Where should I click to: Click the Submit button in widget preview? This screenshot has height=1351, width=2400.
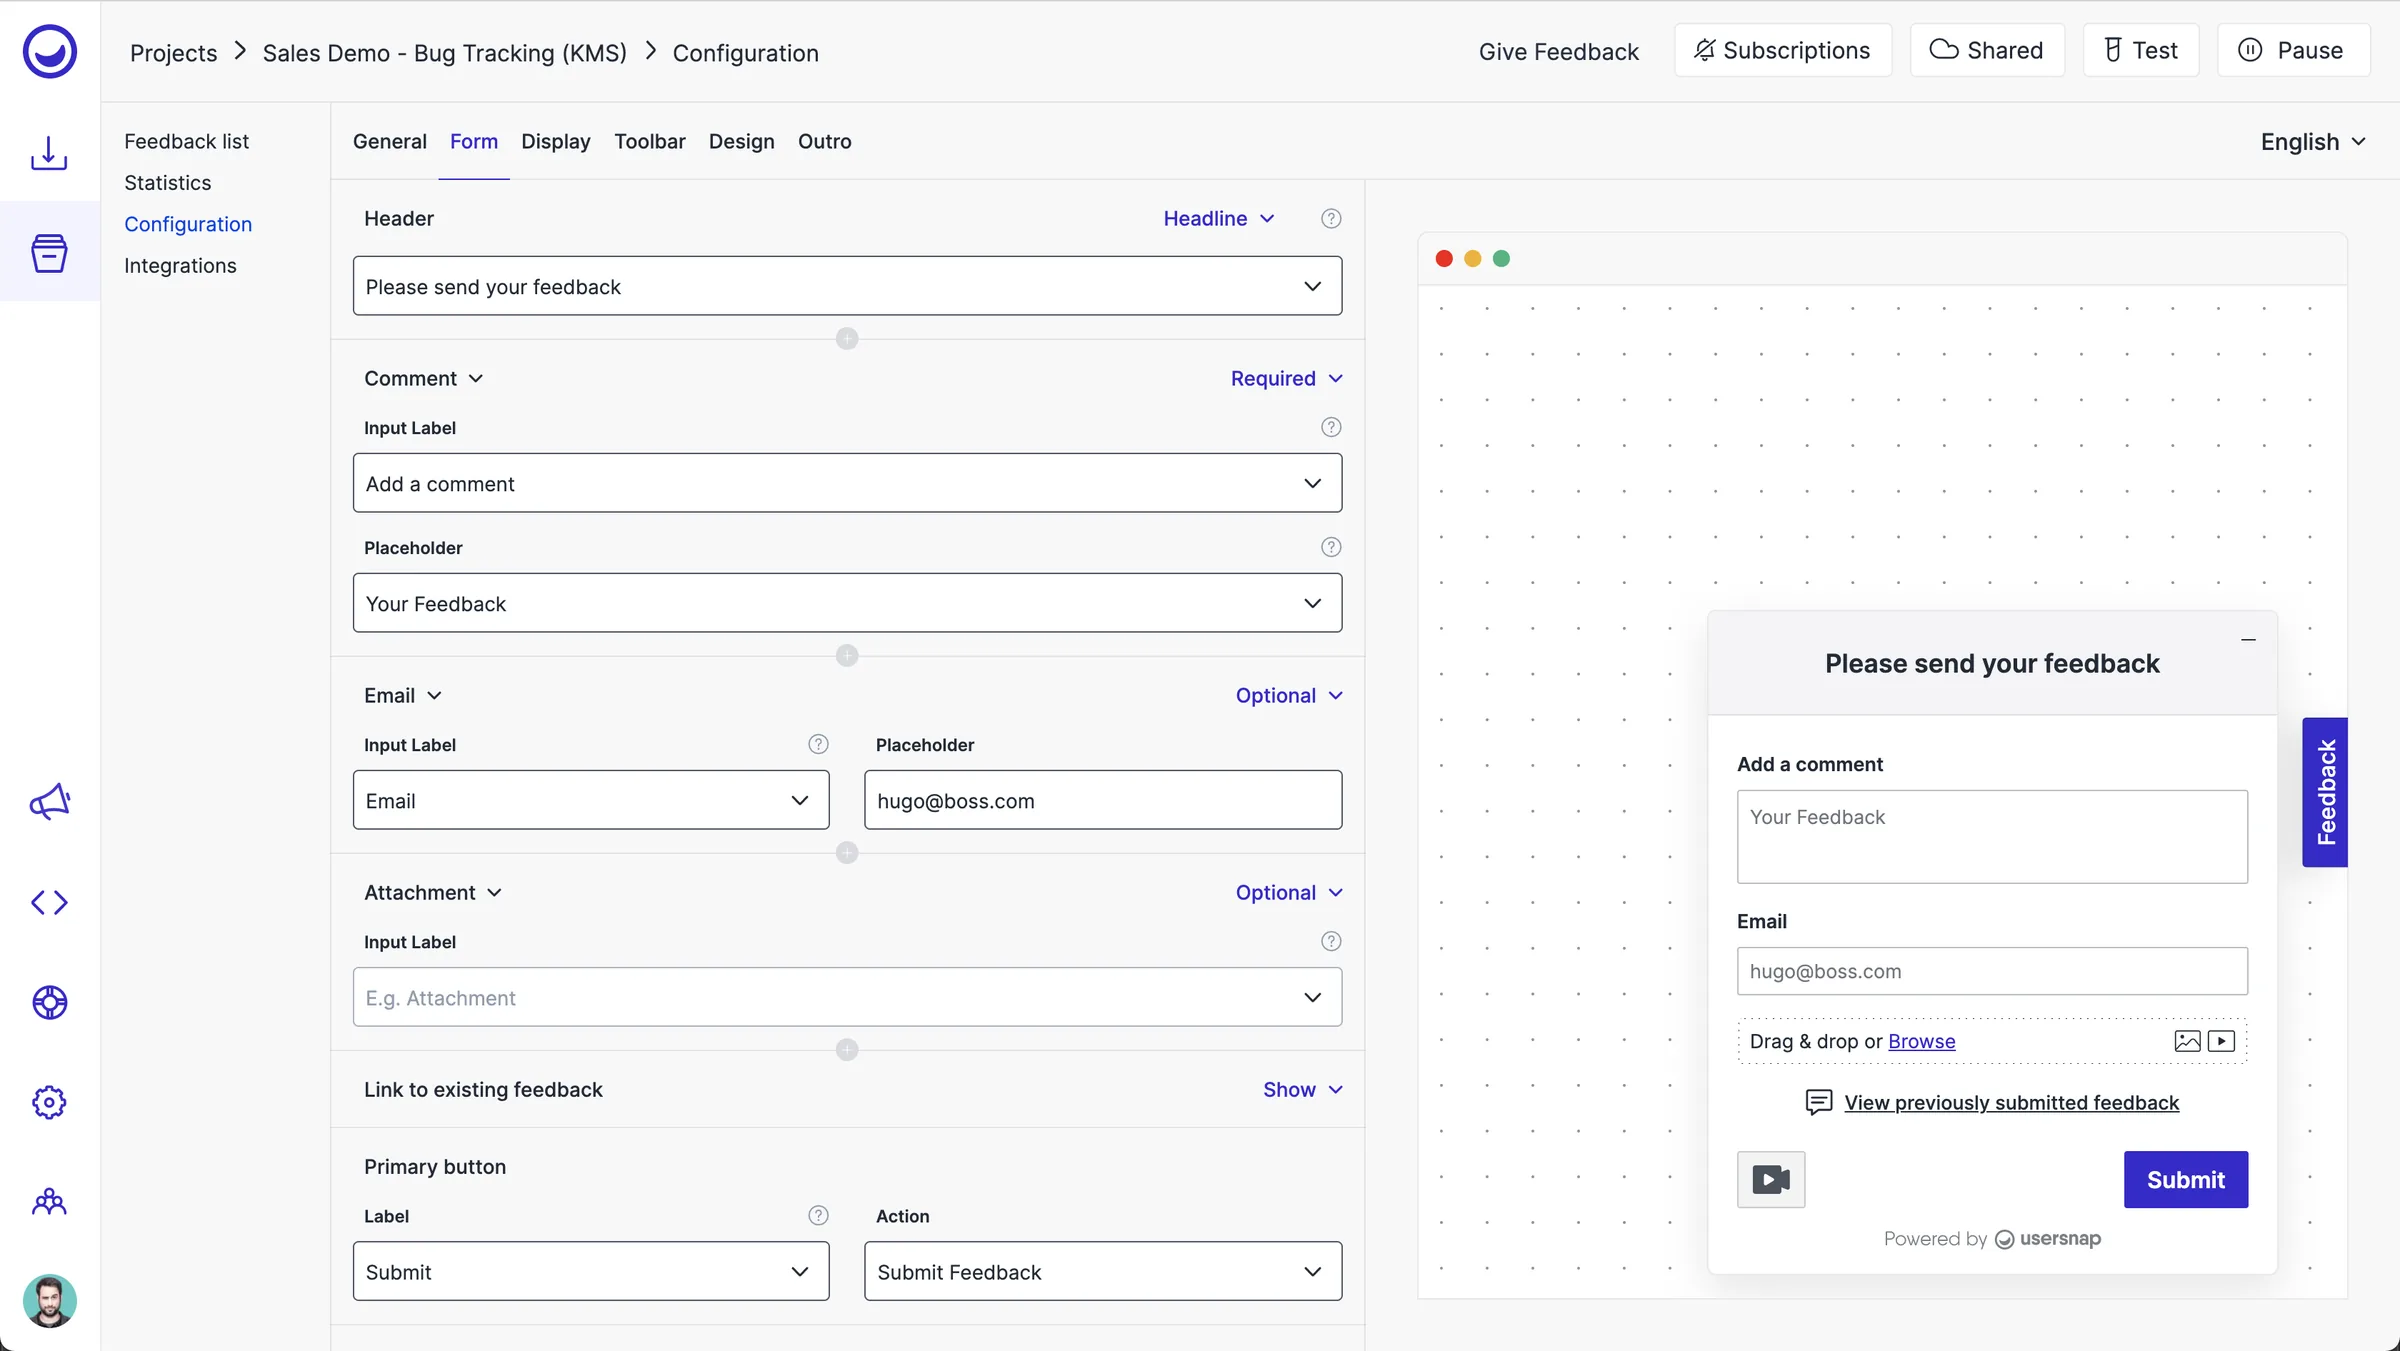point(2186,1180)
